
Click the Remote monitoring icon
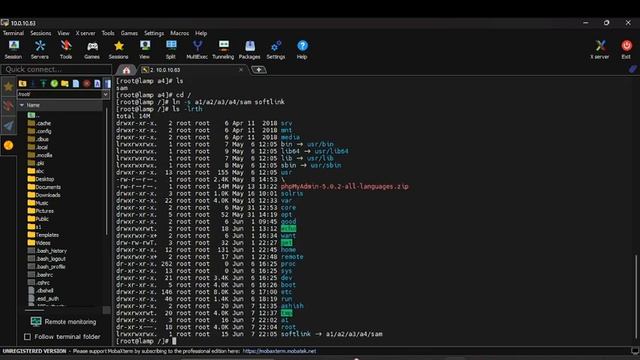(x=36, y=322)
